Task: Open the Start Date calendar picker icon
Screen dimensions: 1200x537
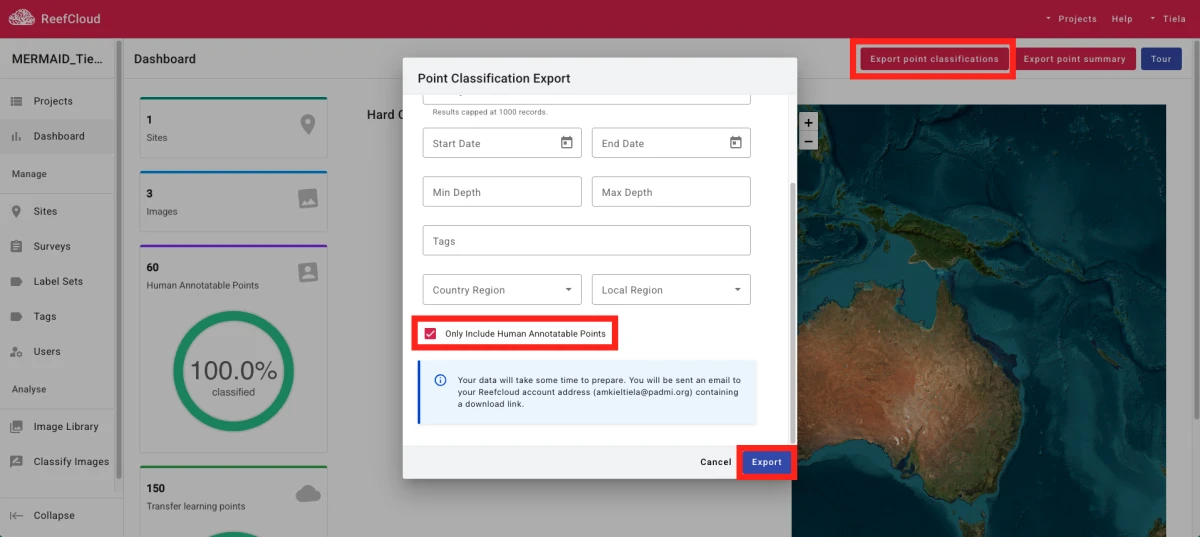Action: [x=566, y=143]
